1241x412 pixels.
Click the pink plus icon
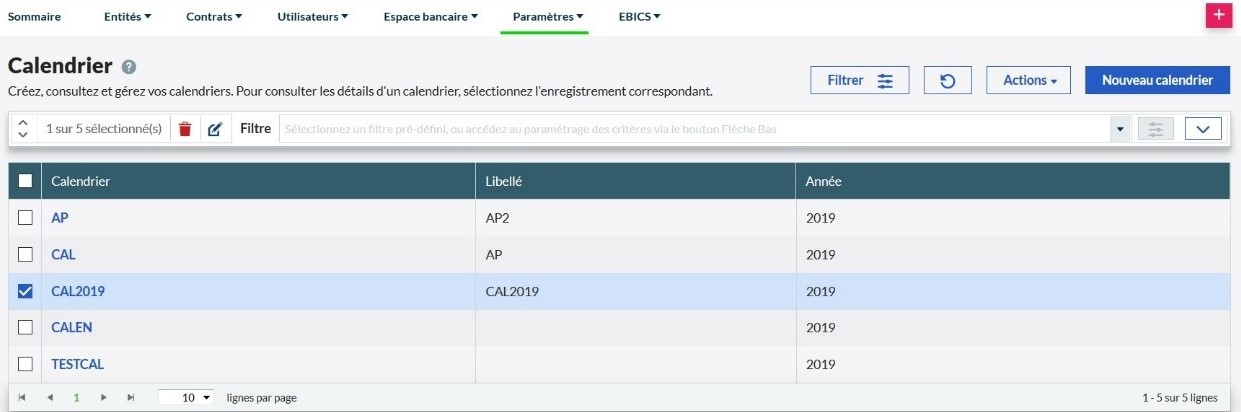(x=1218, y=16)
